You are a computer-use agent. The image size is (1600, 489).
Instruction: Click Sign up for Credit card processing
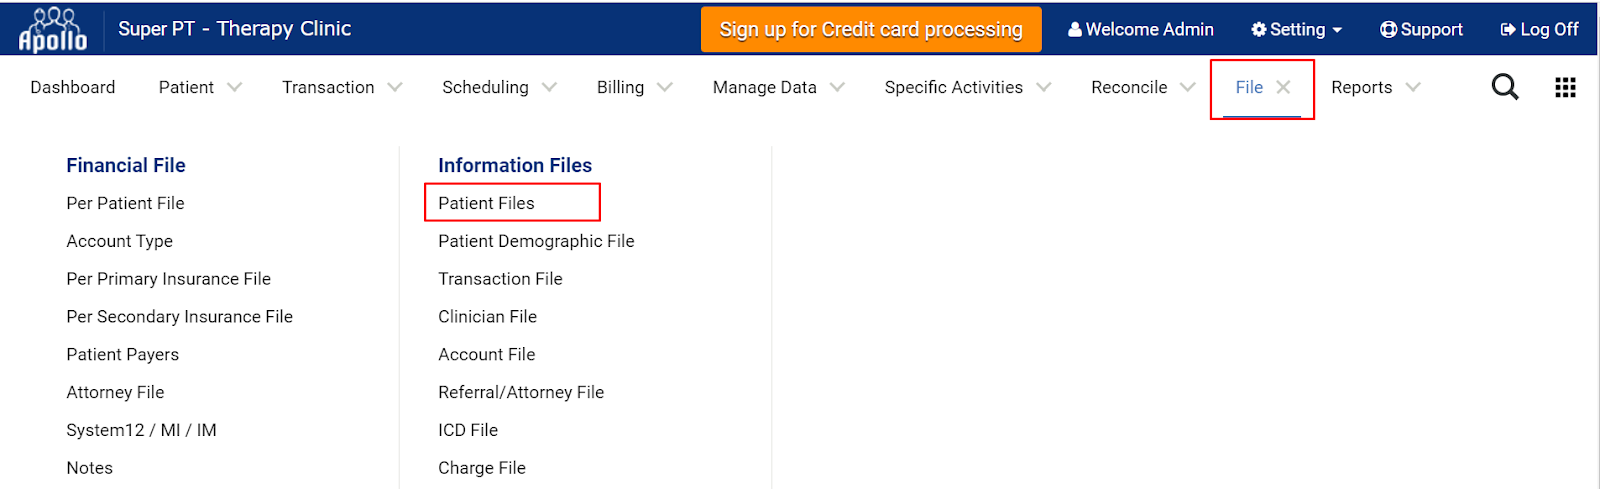[871, 29]
